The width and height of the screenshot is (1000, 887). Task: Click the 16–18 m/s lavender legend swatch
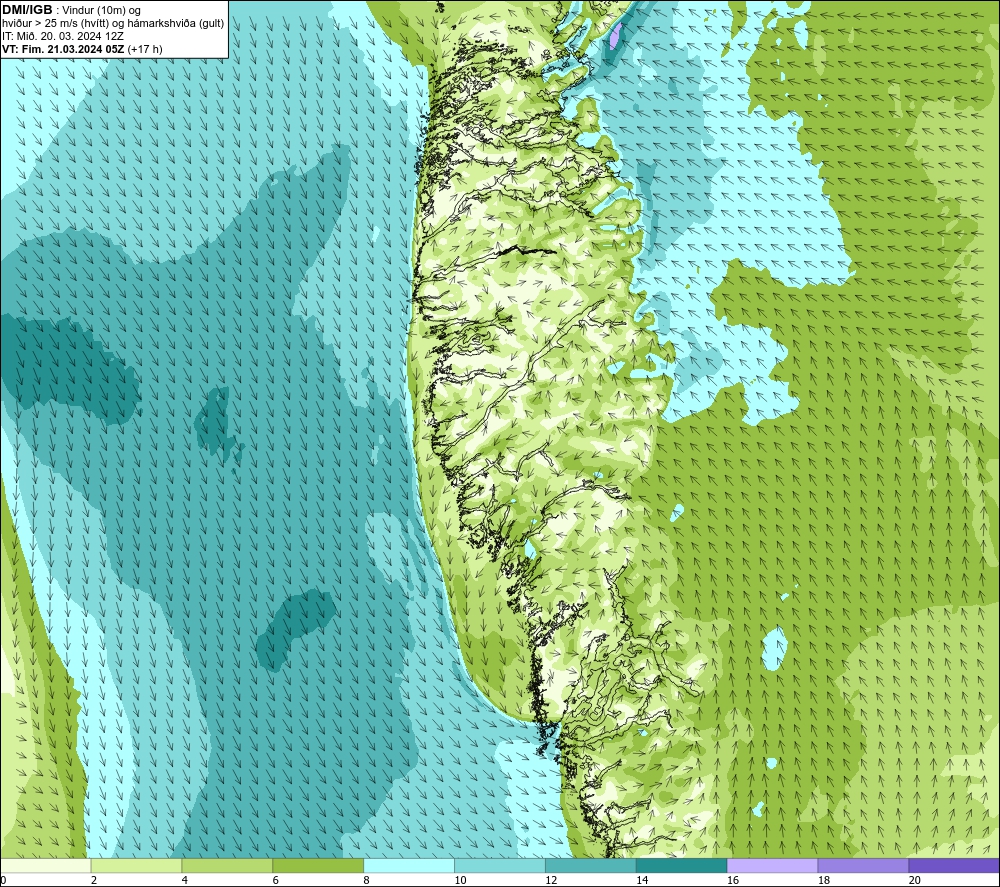[x=772, y=865]
